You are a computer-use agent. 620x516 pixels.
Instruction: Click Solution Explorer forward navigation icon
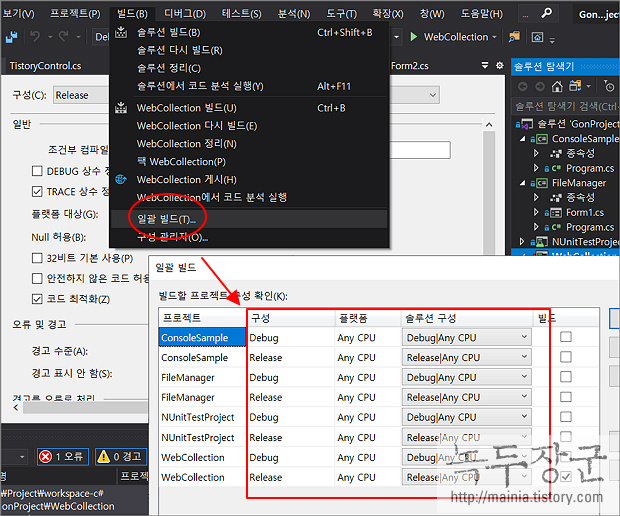coord(540,86)
